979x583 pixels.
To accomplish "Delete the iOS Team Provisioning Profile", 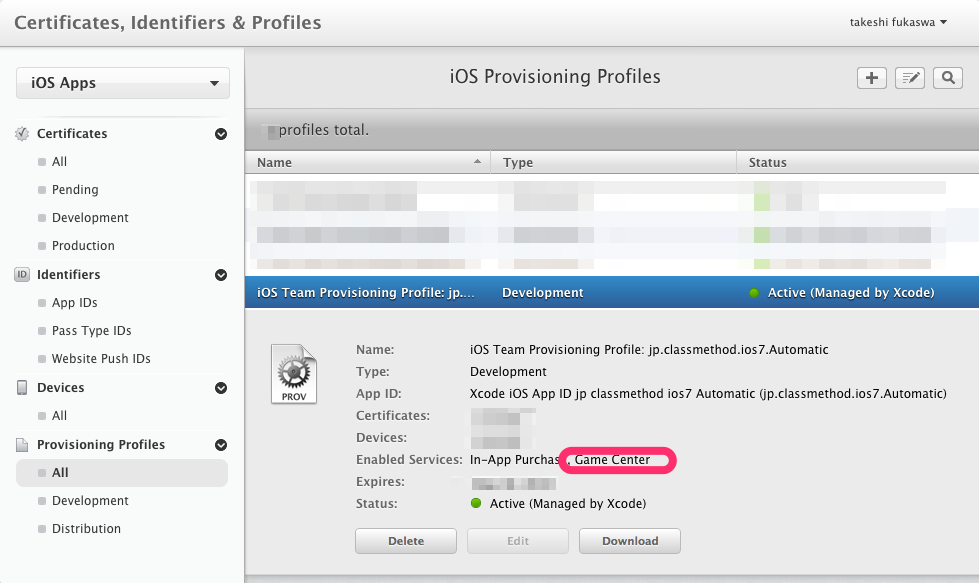I will tap(405, 540).
